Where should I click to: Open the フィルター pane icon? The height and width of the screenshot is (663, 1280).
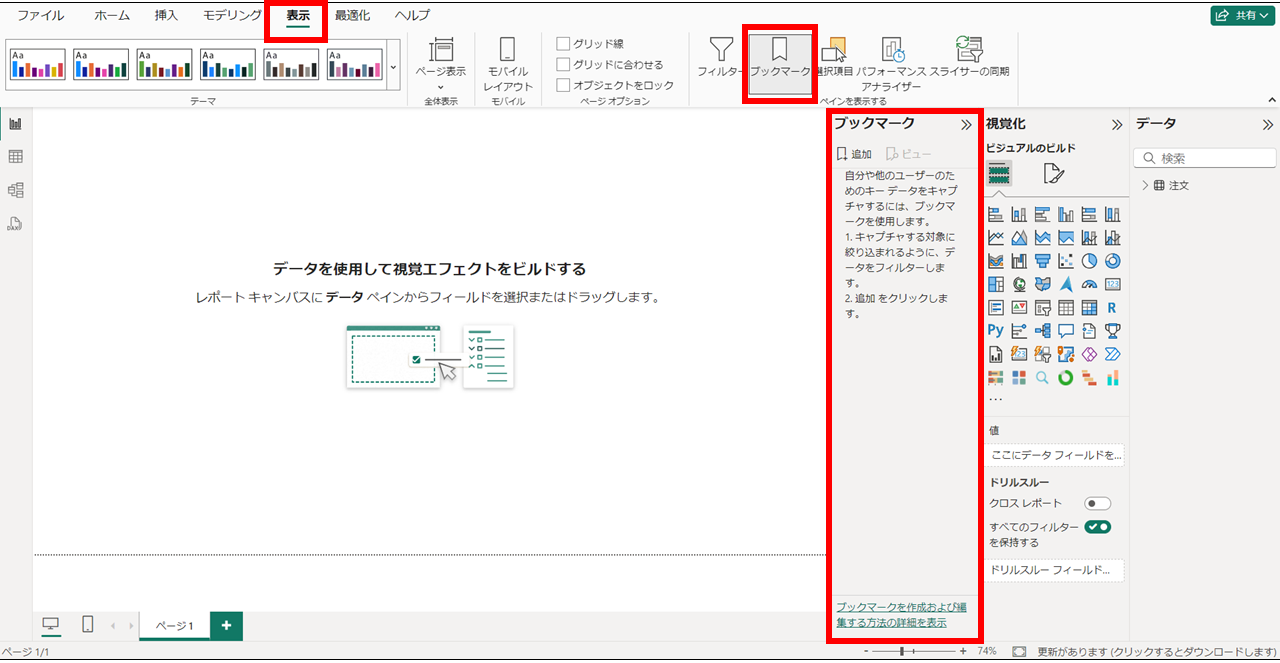(721, 57)
